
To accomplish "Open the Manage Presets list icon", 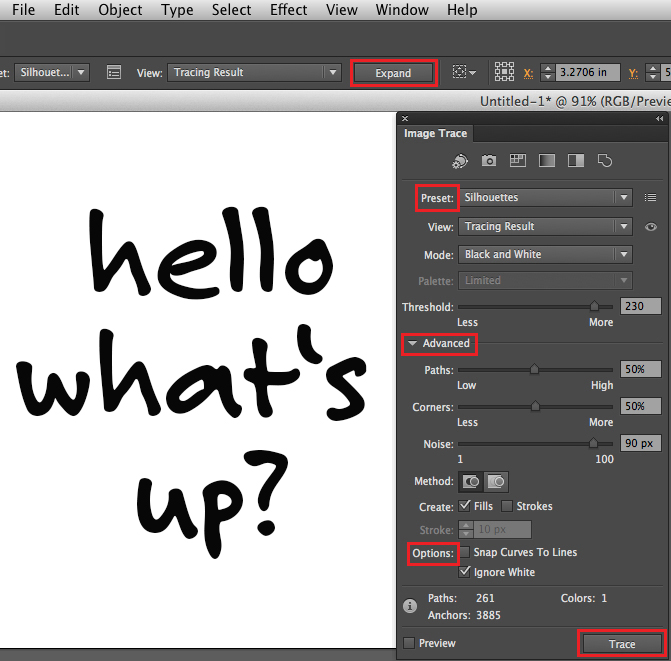I will coord(651,198).
